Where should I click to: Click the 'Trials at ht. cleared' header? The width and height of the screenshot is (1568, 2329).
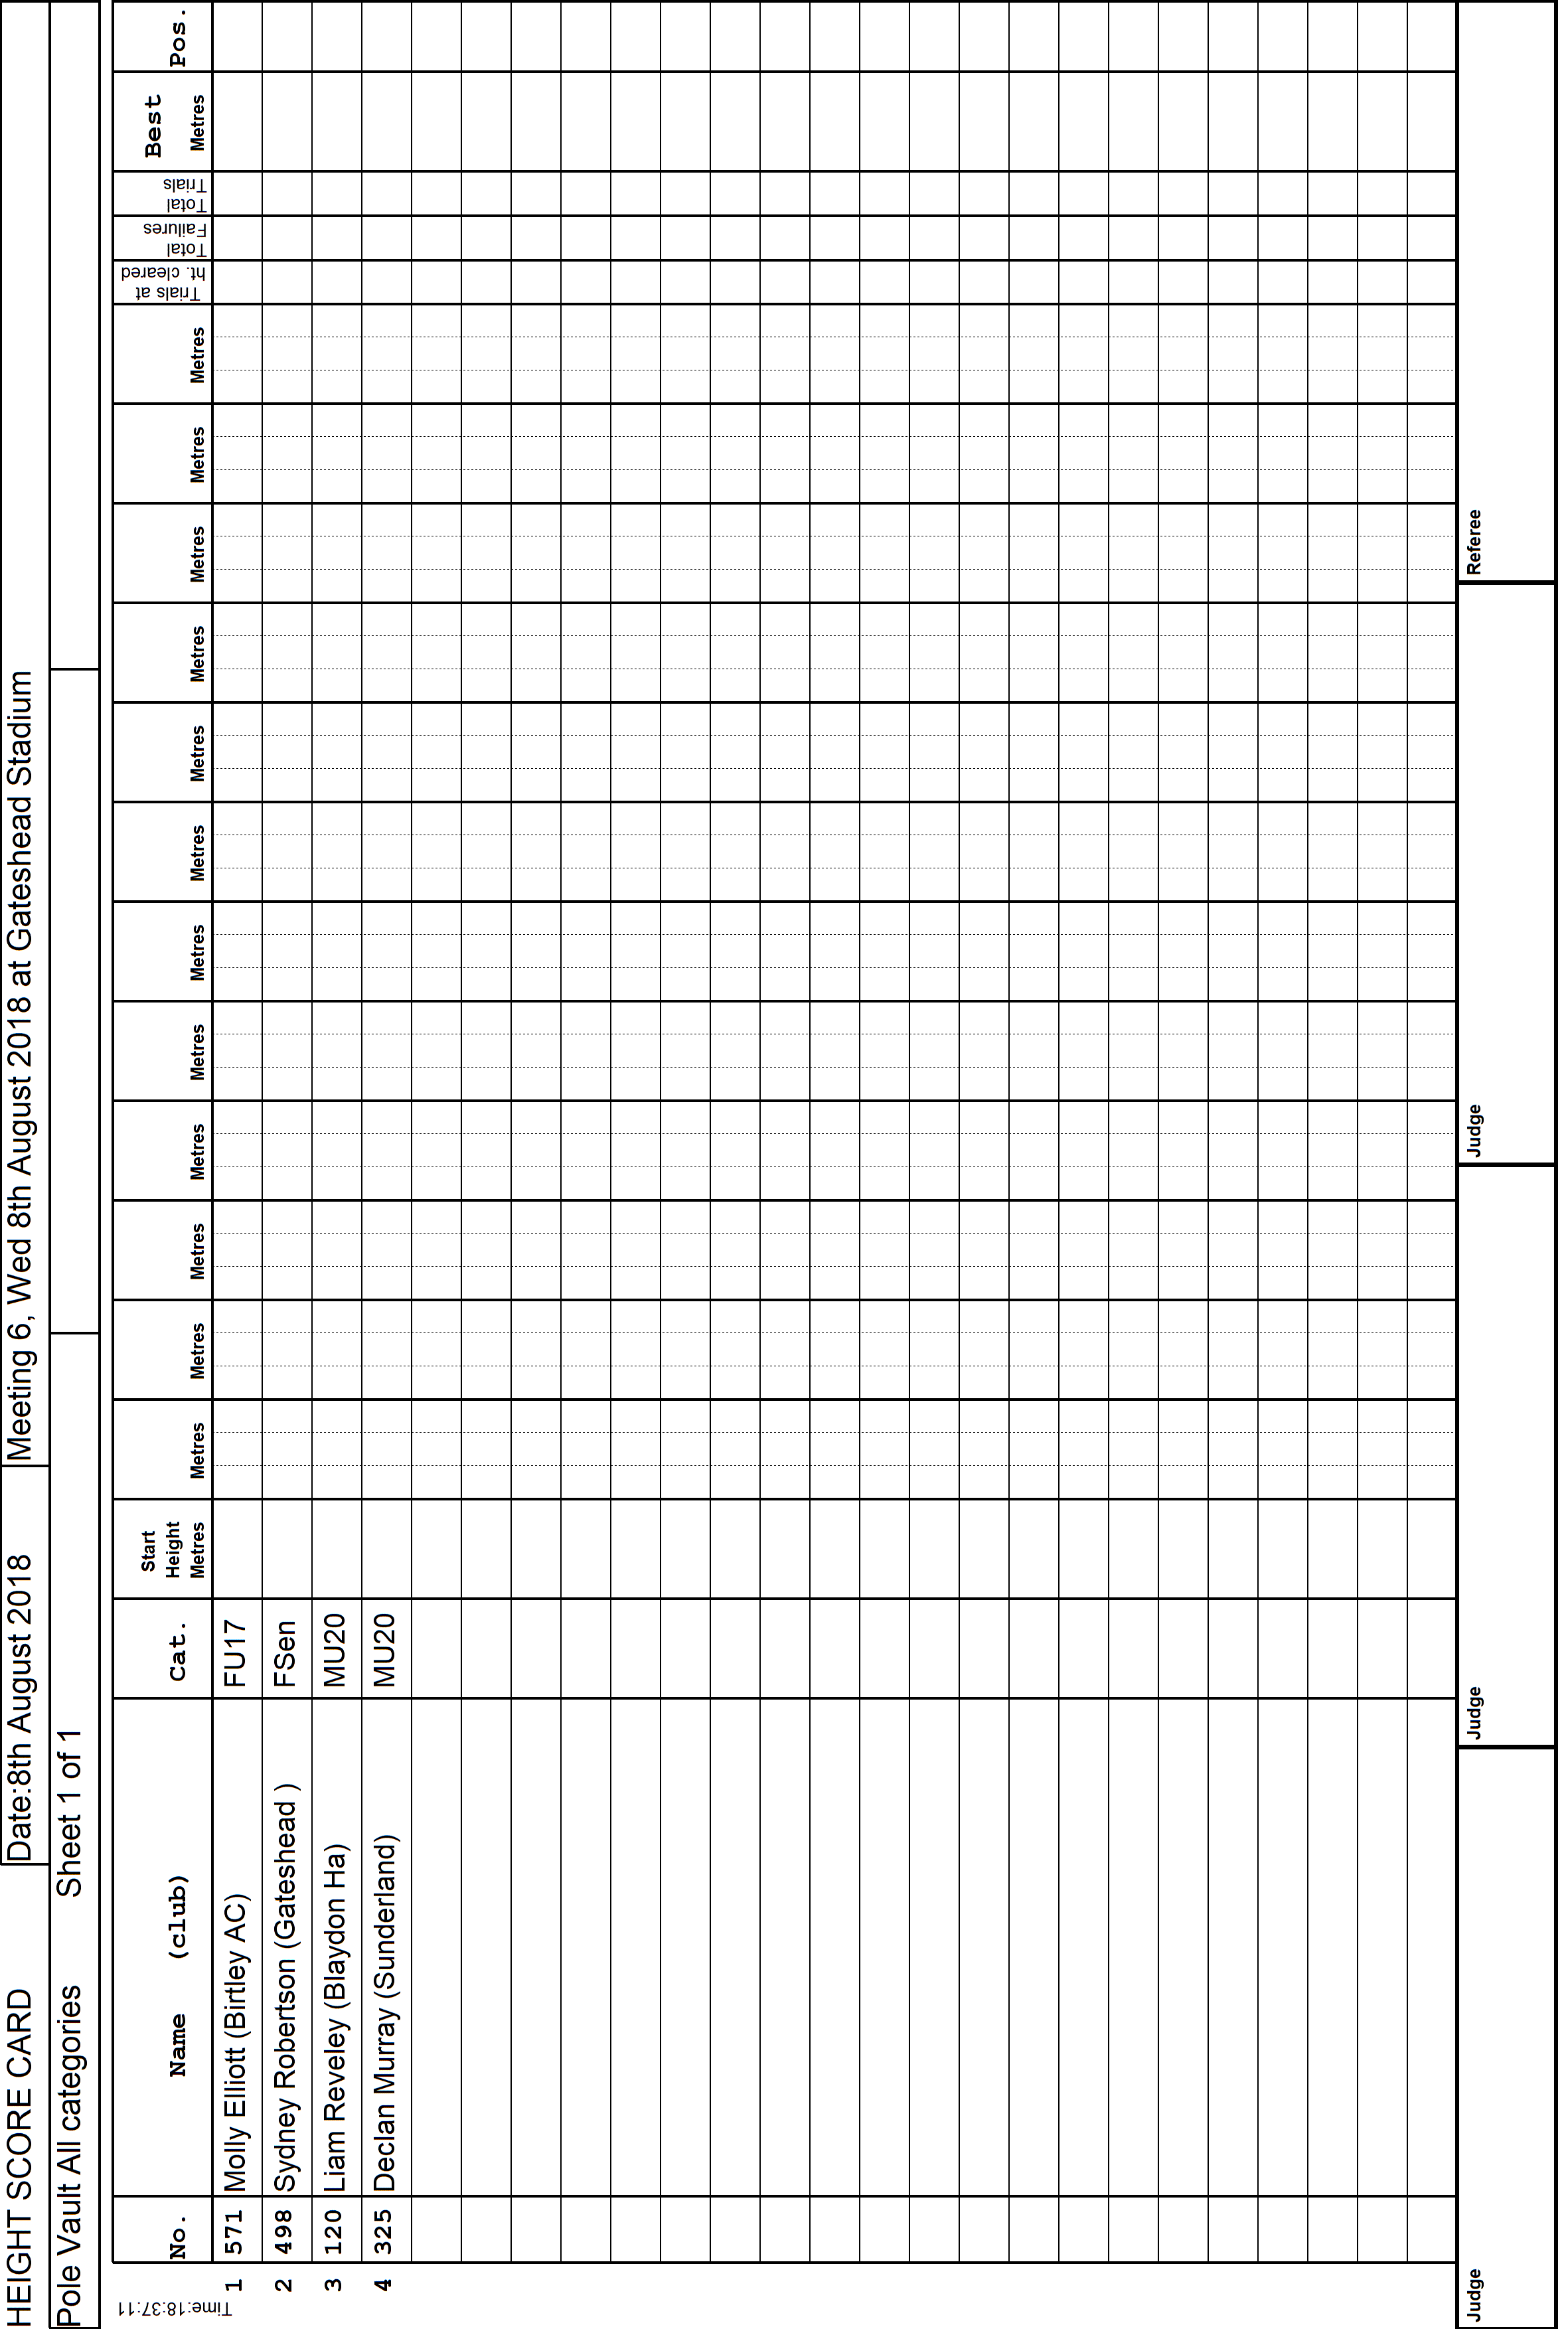[164, 282]
